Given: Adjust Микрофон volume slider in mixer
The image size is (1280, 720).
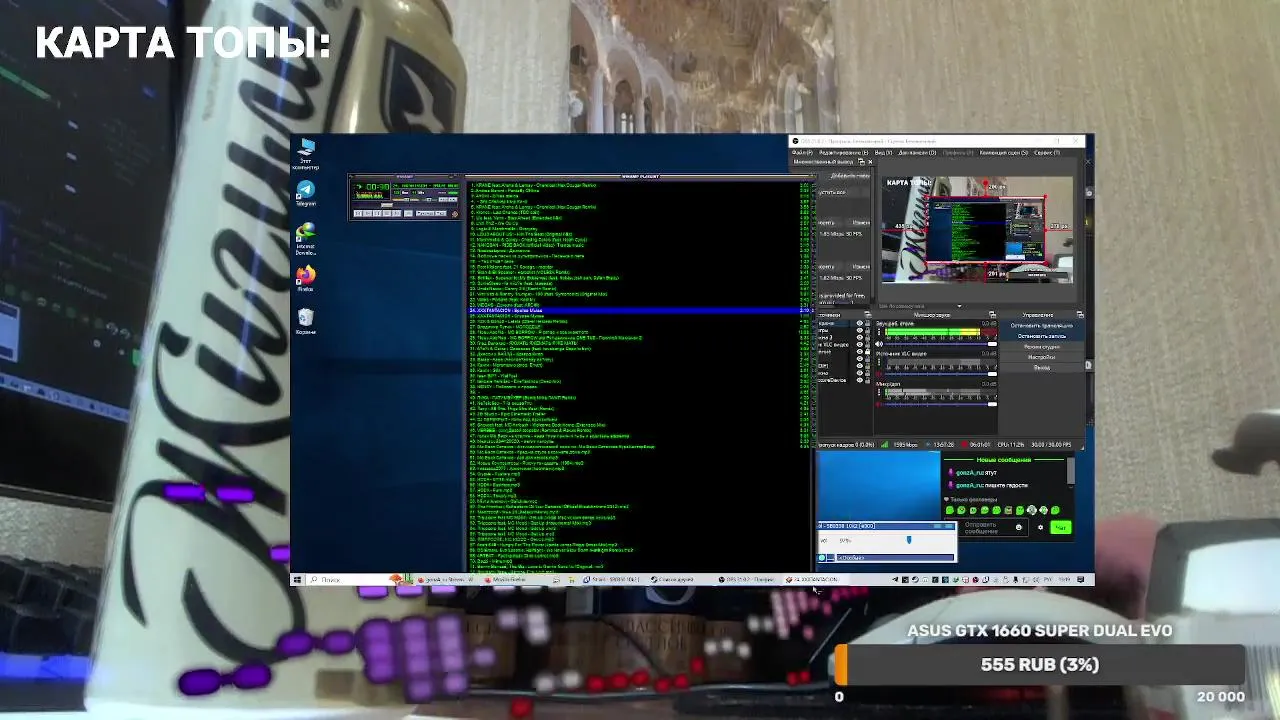Looking at the screenshot, I should point(940,404).
